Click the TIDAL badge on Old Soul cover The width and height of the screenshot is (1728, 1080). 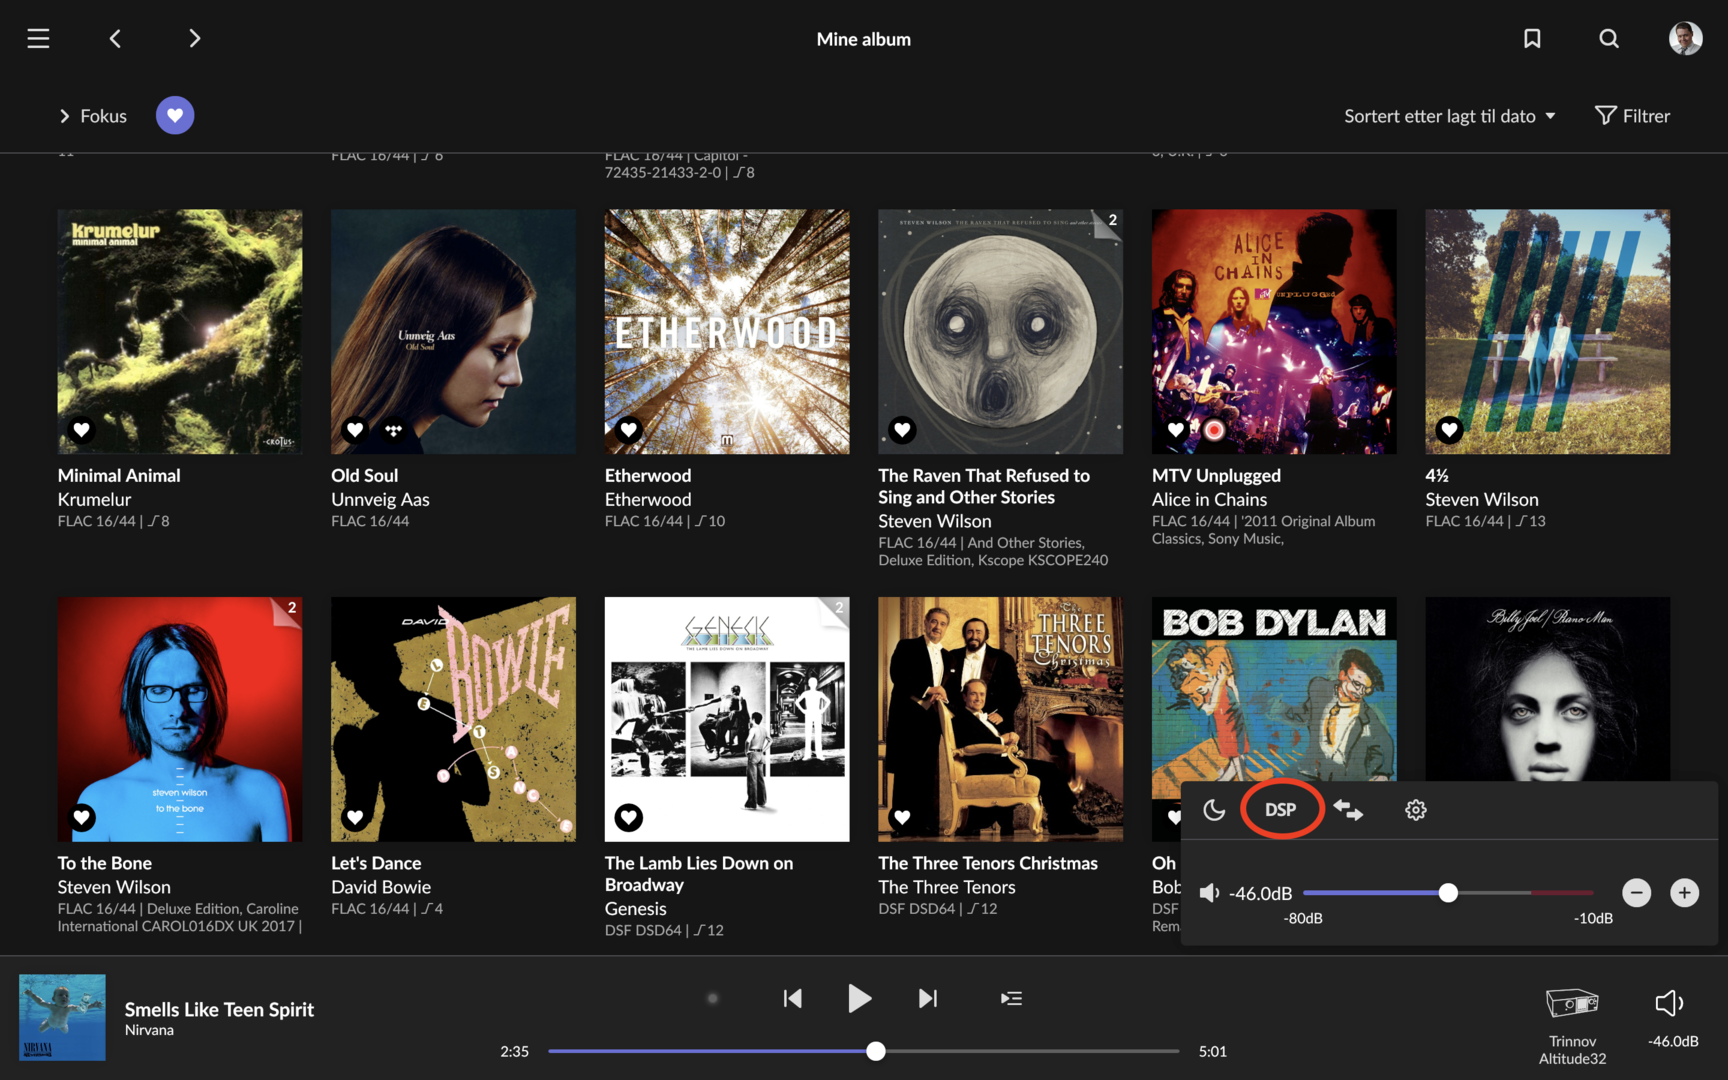[x=393, y=430]
